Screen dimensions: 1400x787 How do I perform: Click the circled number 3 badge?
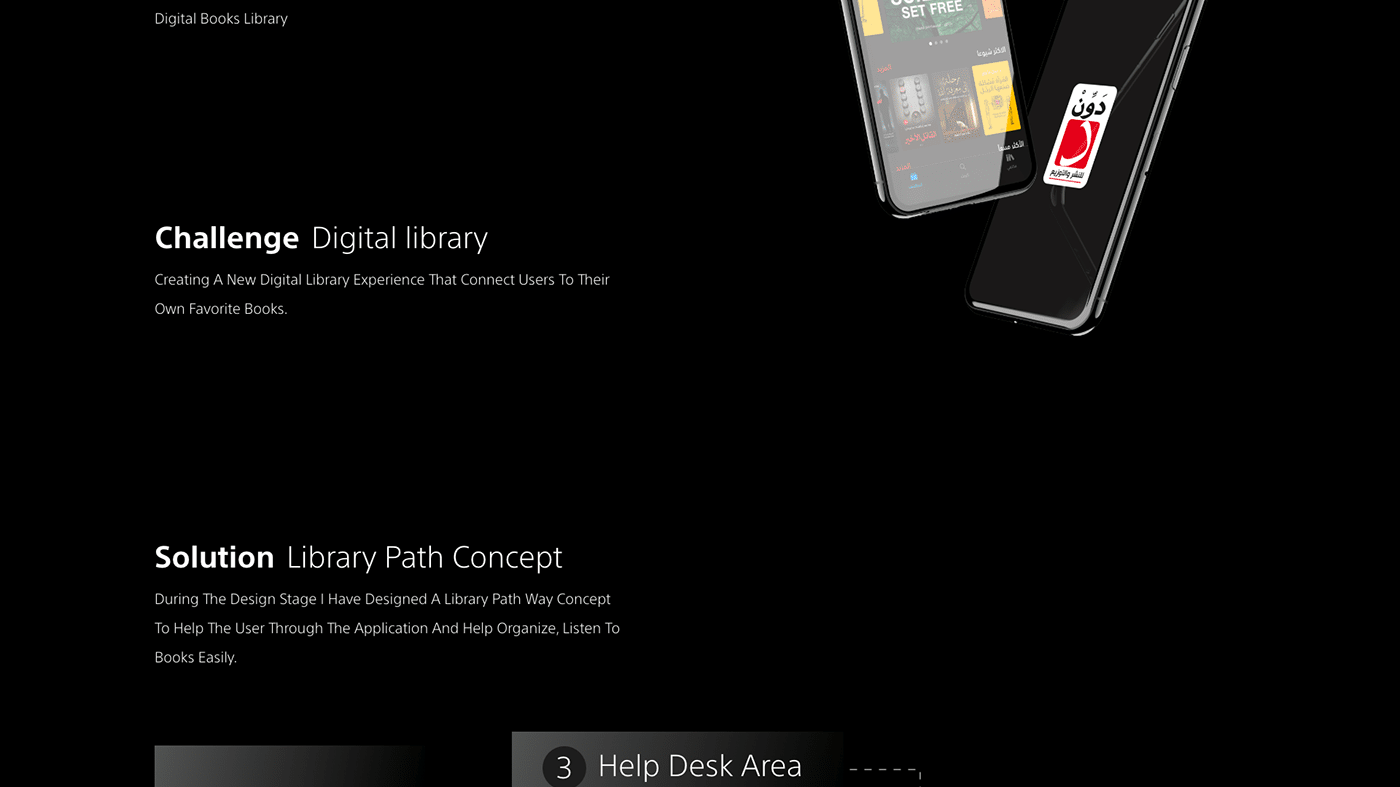click(x=564, y=767)
